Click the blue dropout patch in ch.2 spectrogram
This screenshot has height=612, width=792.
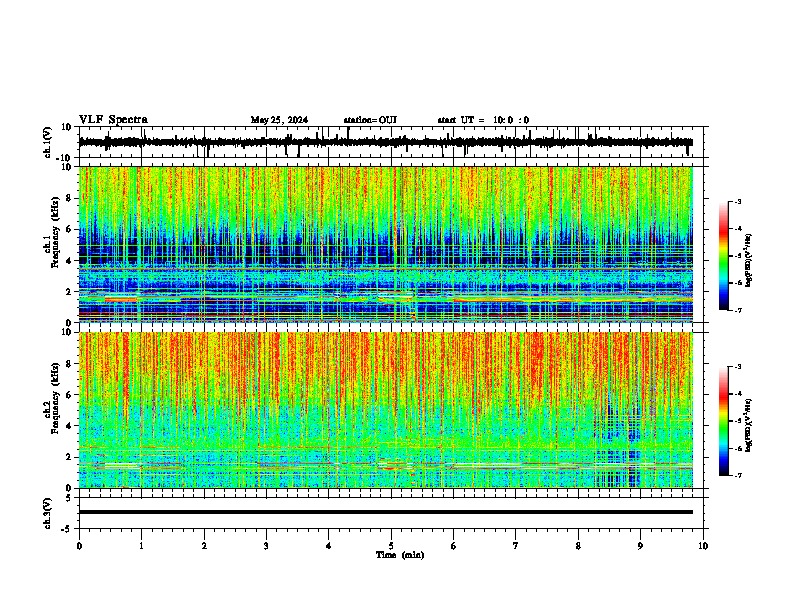click(617, 444)
